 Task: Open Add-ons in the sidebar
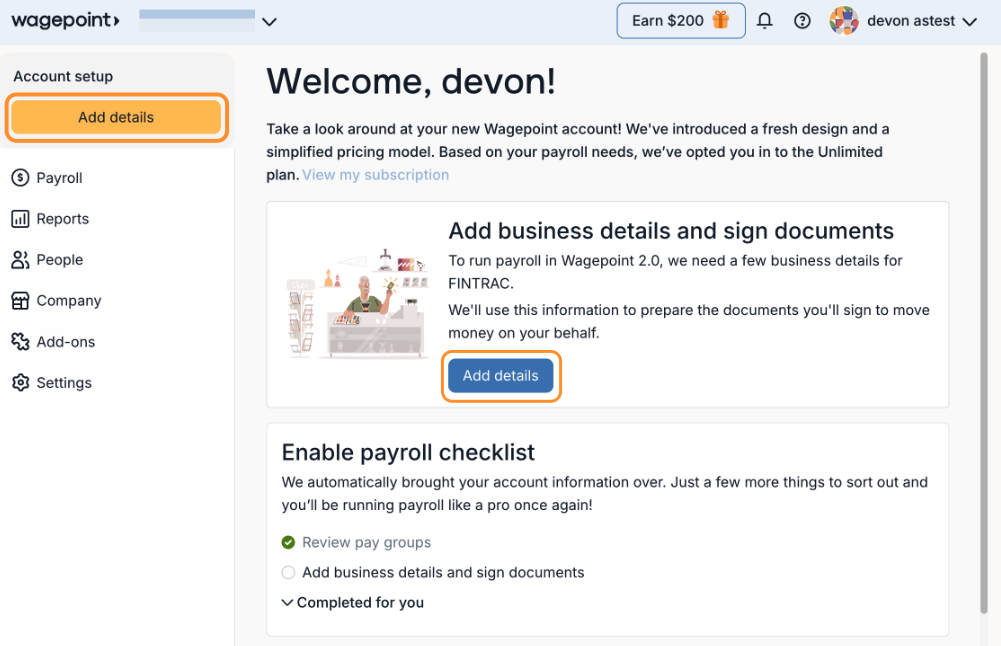pyautogui.click(x=53, y=342)
